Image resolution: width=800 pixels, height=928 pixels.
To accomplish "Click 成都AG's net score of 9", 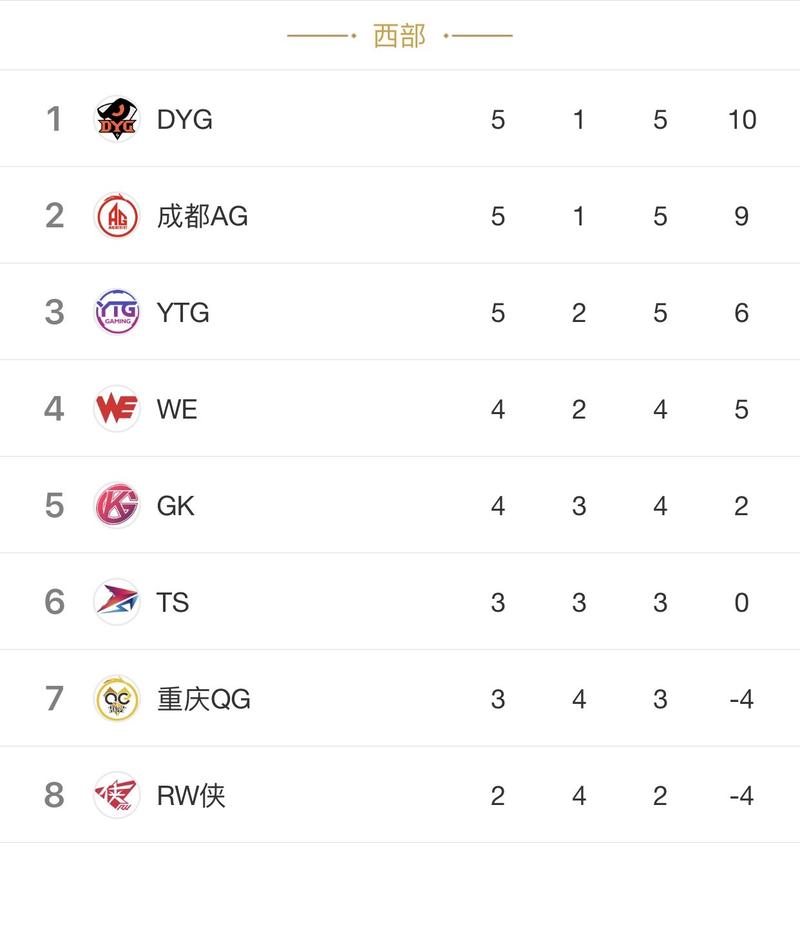I will 741,216.
